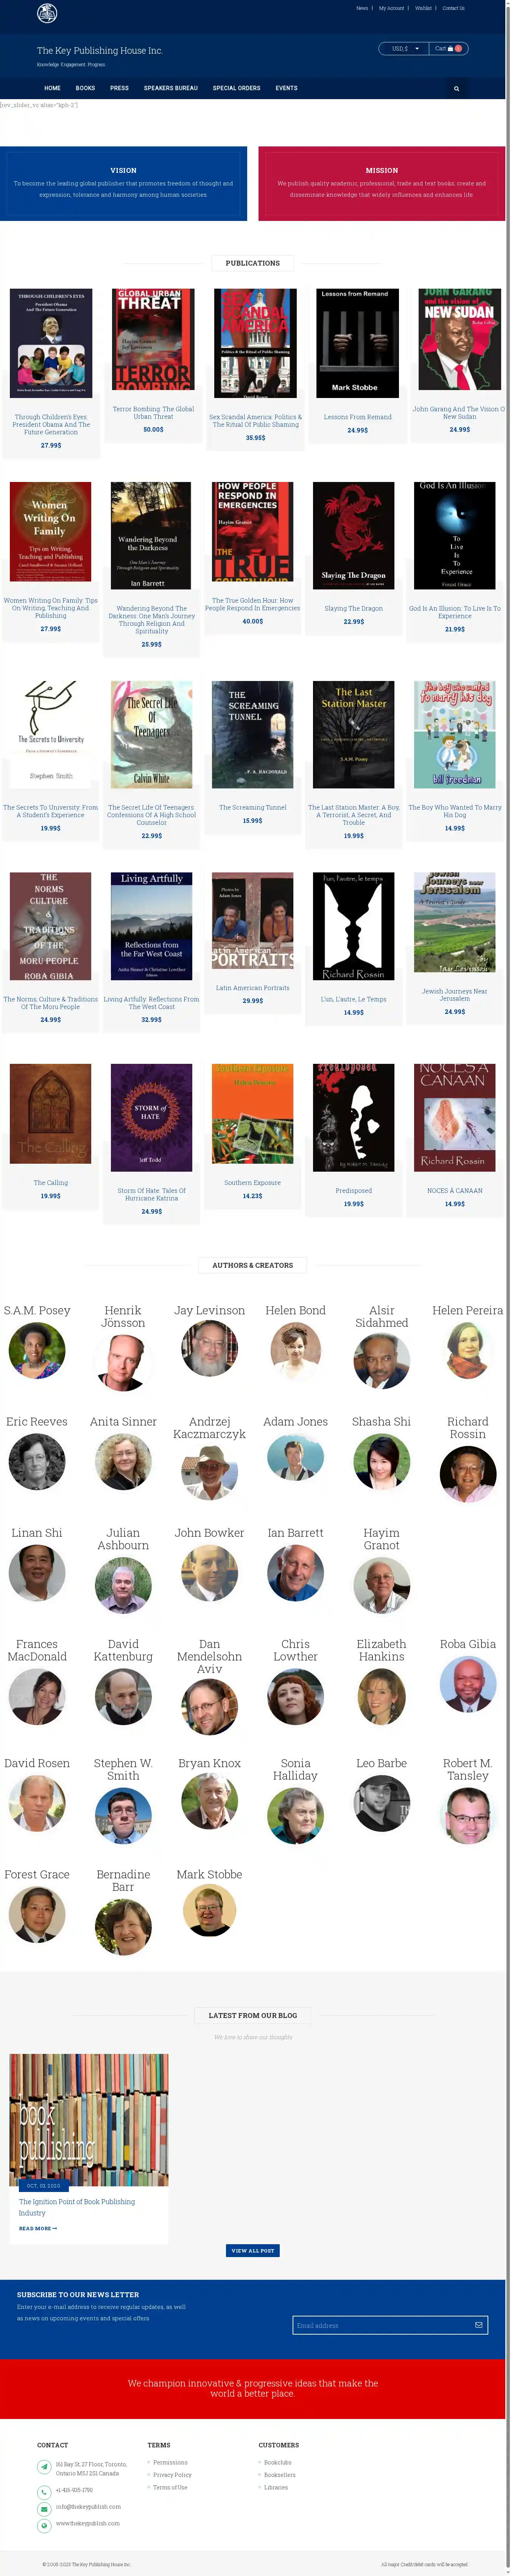The image size is (511, 2576).
Task: Open the Privacy Policy footer link
Action: (172, 2475)
